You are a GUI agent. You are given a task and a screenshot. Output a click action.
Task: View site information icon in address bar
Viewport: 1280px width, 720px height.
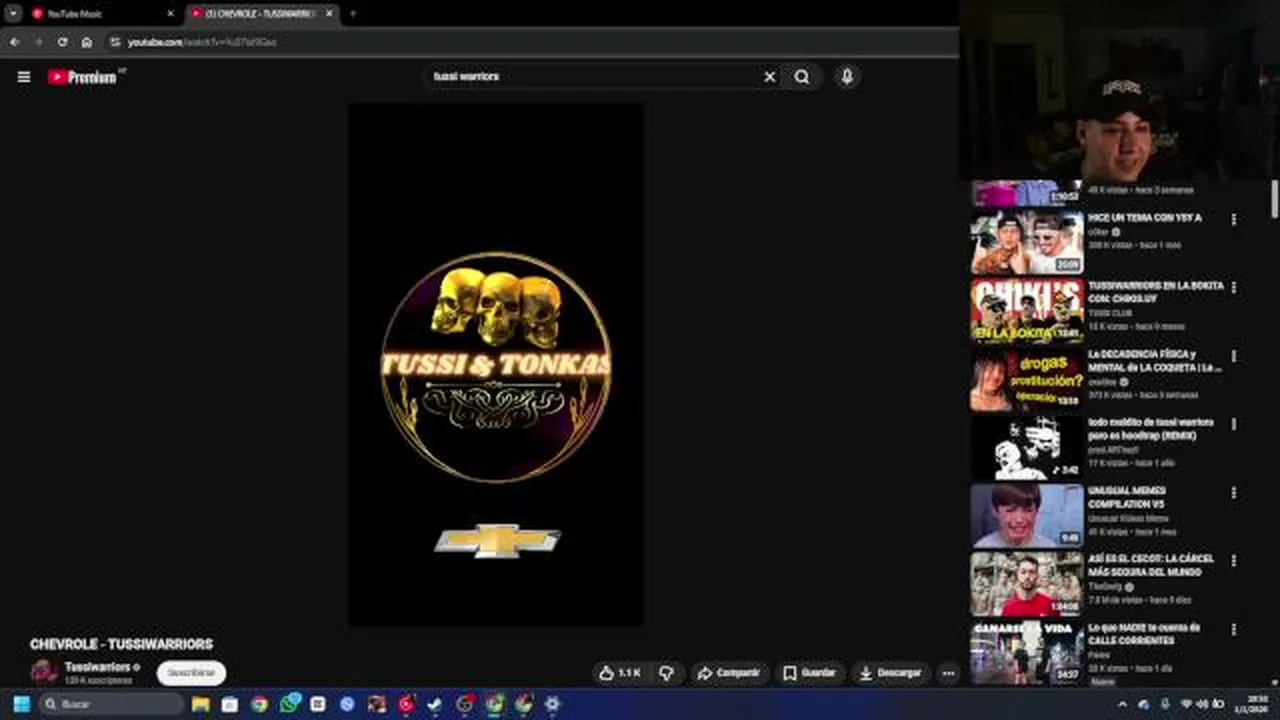[116, 42]
